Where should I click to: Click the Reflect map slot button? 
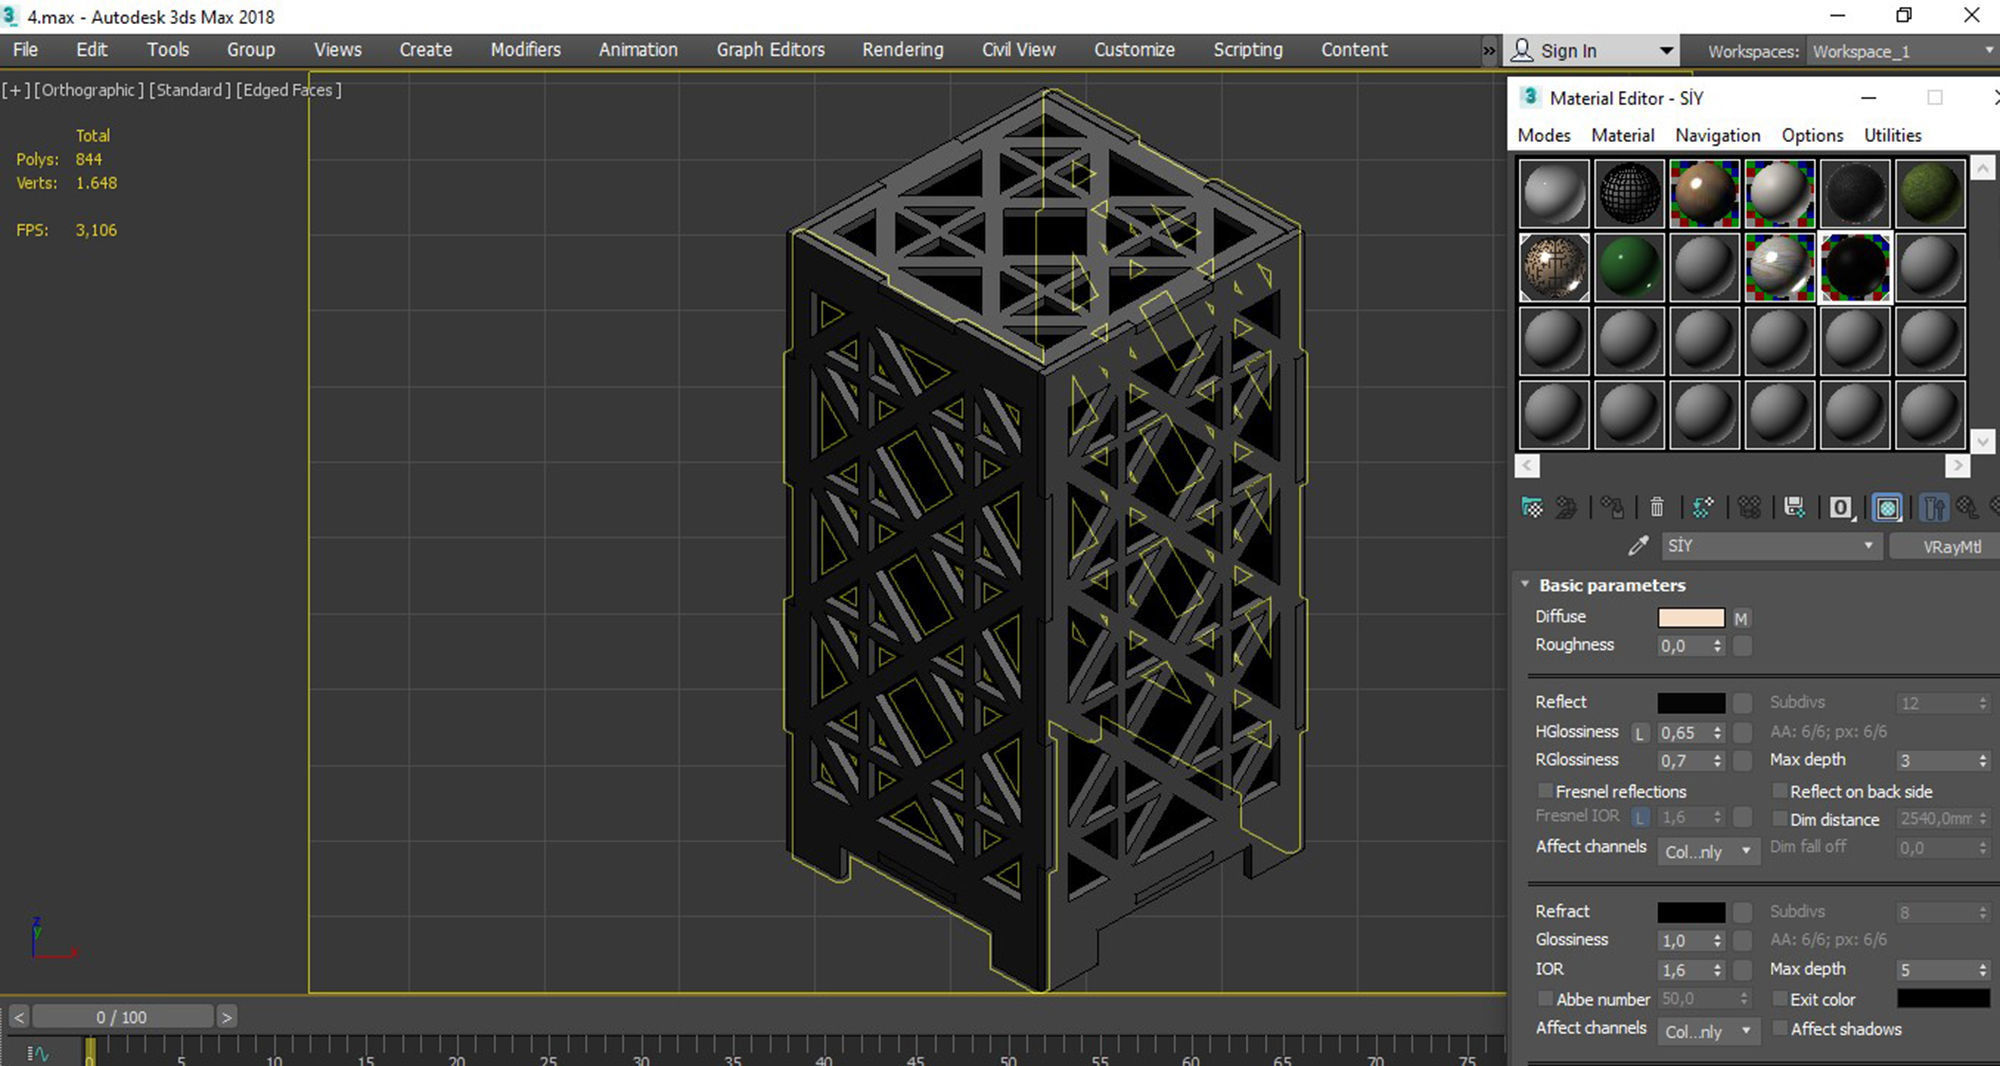pyautogui.click(x=1742, y=703)
